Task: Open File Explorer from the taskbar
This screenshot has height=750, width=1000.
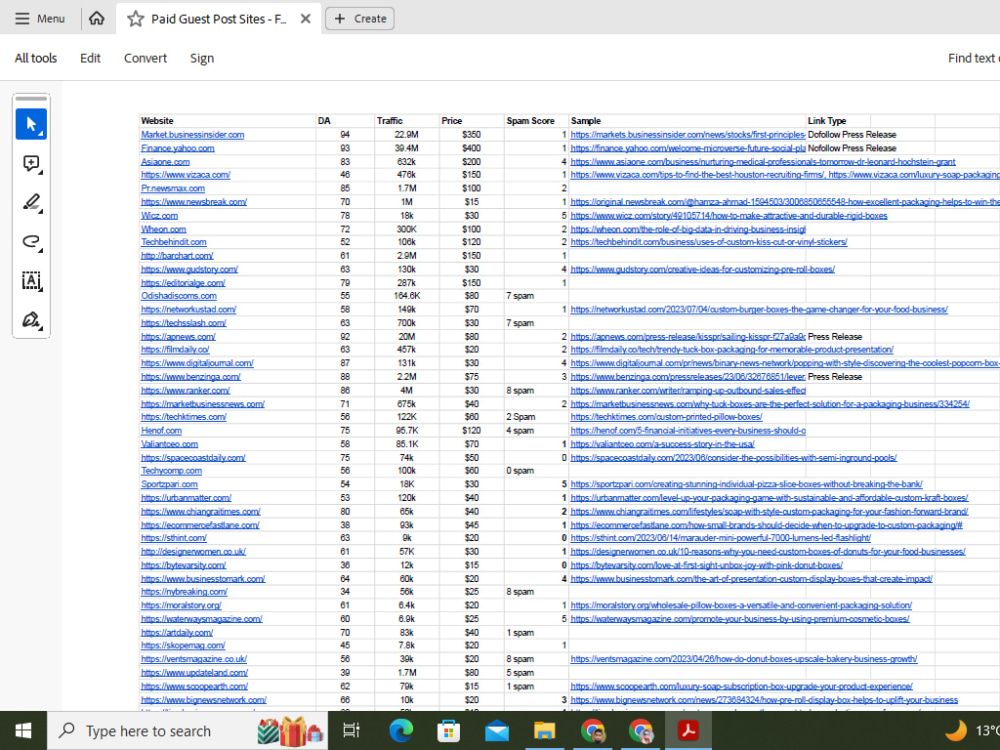Action: 545,731
